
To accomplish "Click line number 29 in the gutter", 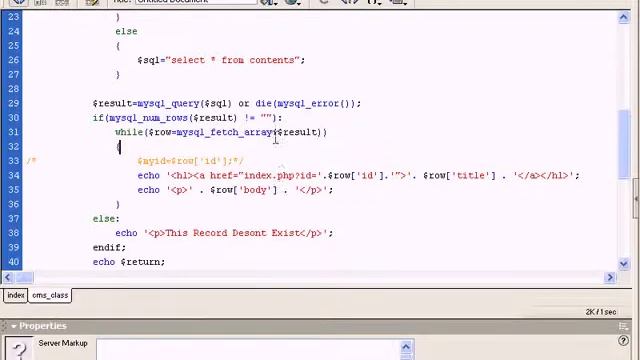I will click(x=13, y=103).
